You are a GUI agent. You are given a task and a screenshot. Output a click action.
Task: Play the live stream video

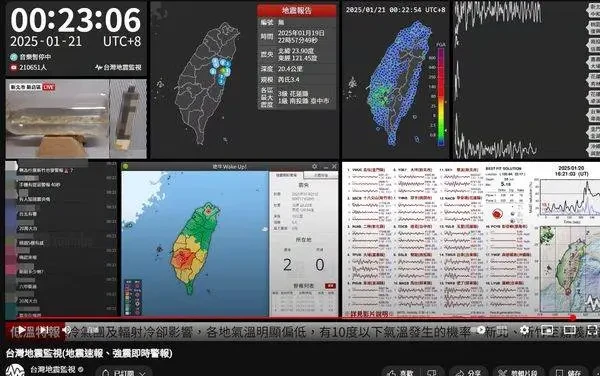coord(23,330)
